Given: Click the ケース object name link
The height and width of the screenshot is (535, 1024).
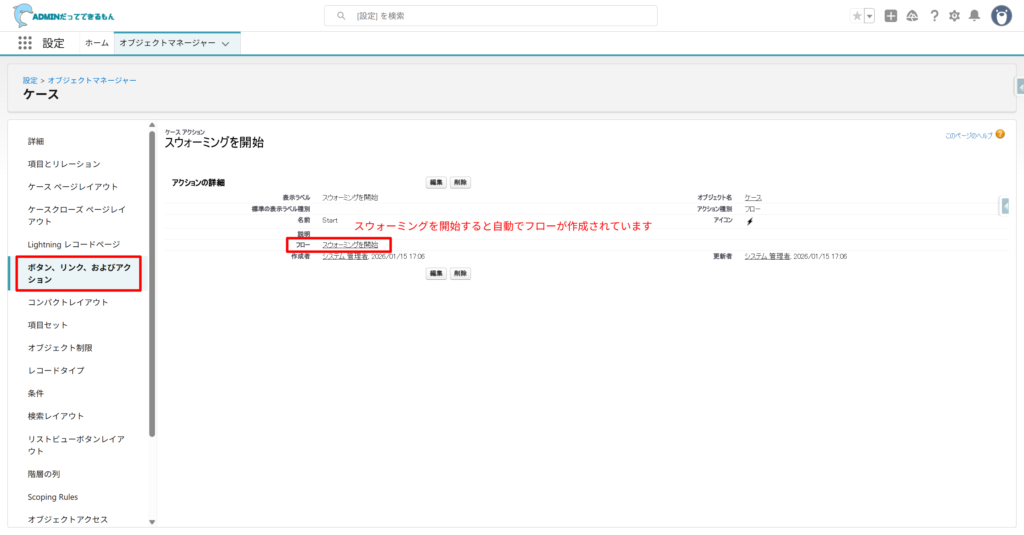Looking at the screenshot, I should coord(753,197).
